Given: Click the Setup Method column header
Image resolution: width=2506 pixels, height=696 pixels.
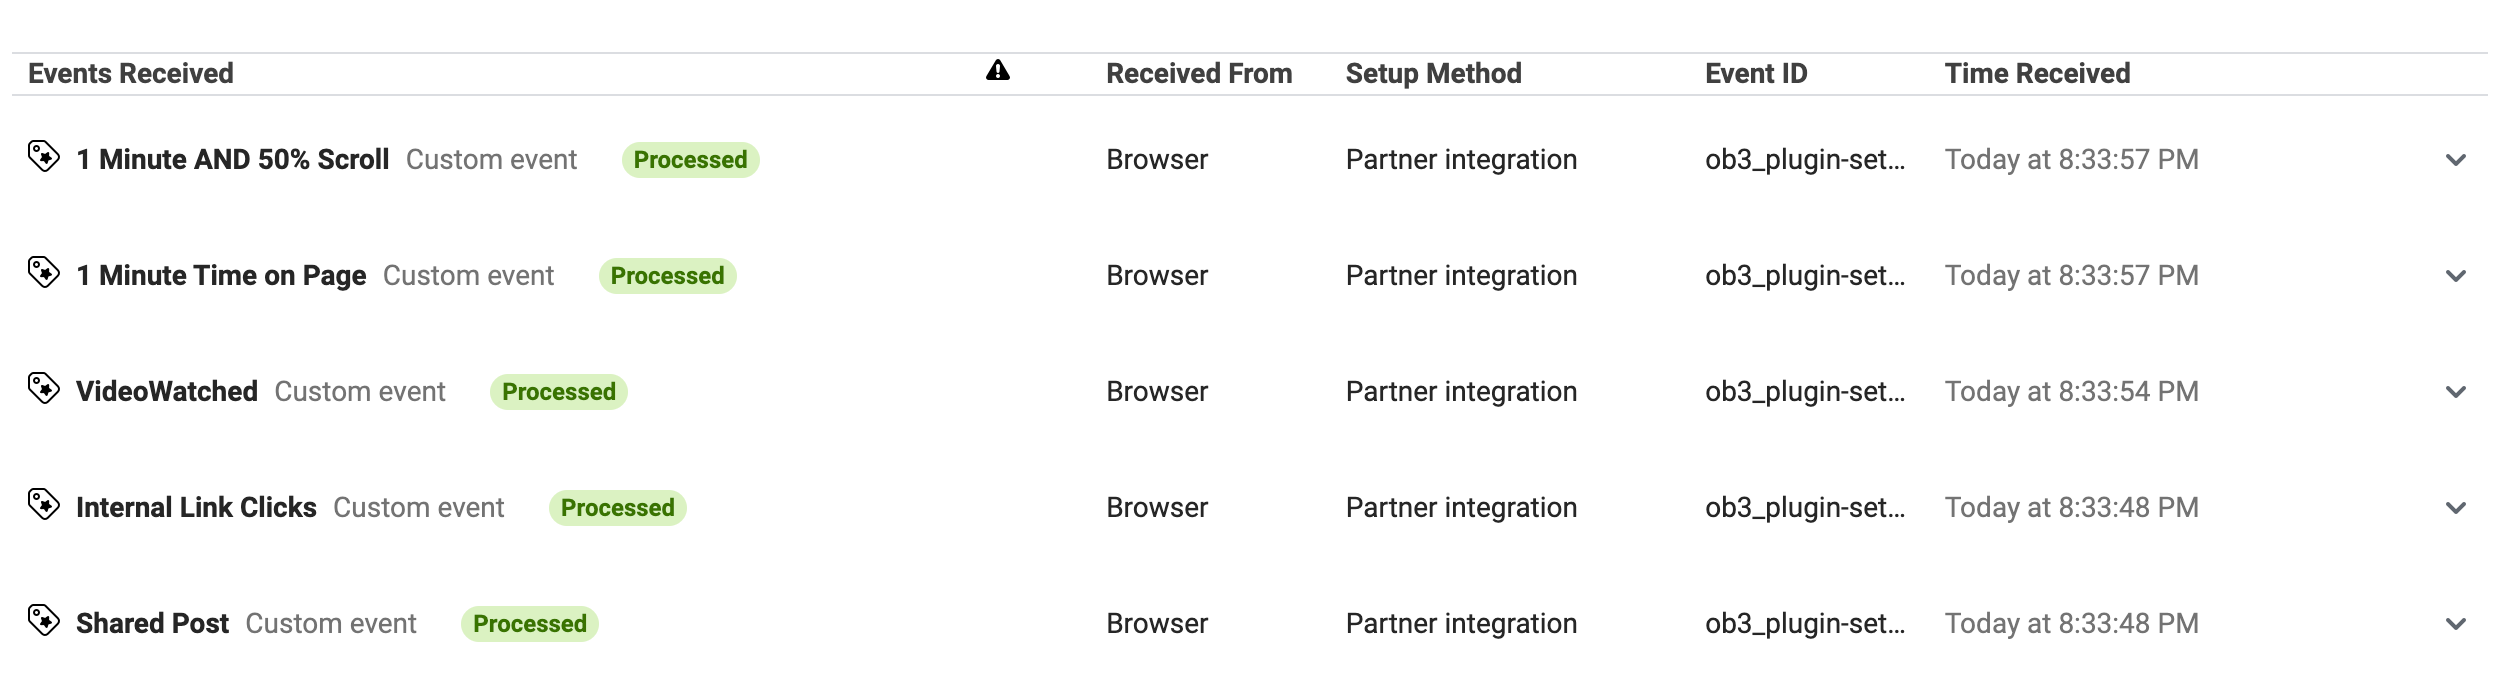Looking at the screenshot, I should [x=1433, y=74].
